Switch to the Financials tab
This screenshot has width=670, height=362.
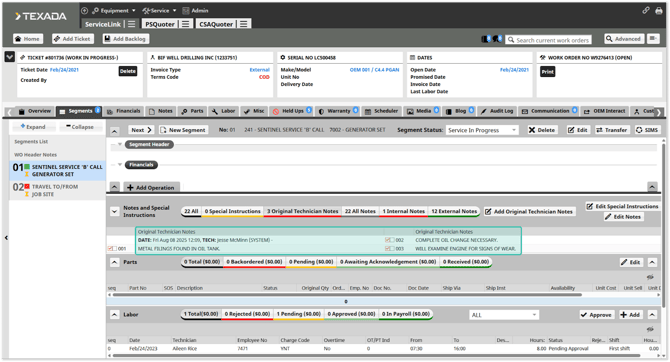pos(123,111)
